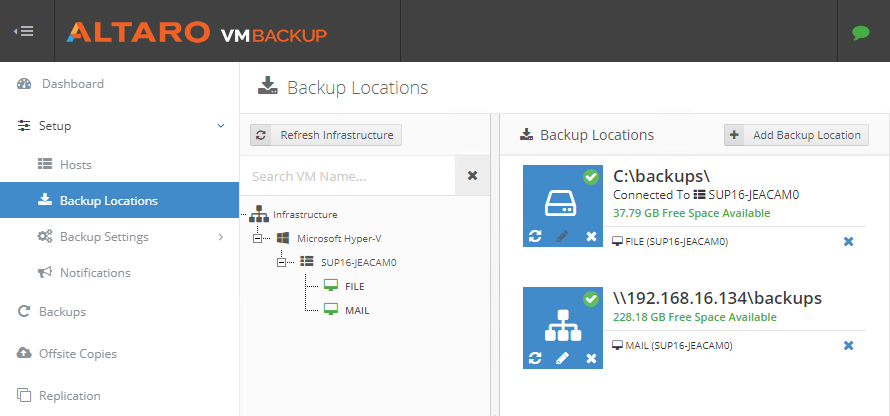890x416 pixels.
Task: Expand the Backup Settings submenu arrow
Action: pos(221,237)
